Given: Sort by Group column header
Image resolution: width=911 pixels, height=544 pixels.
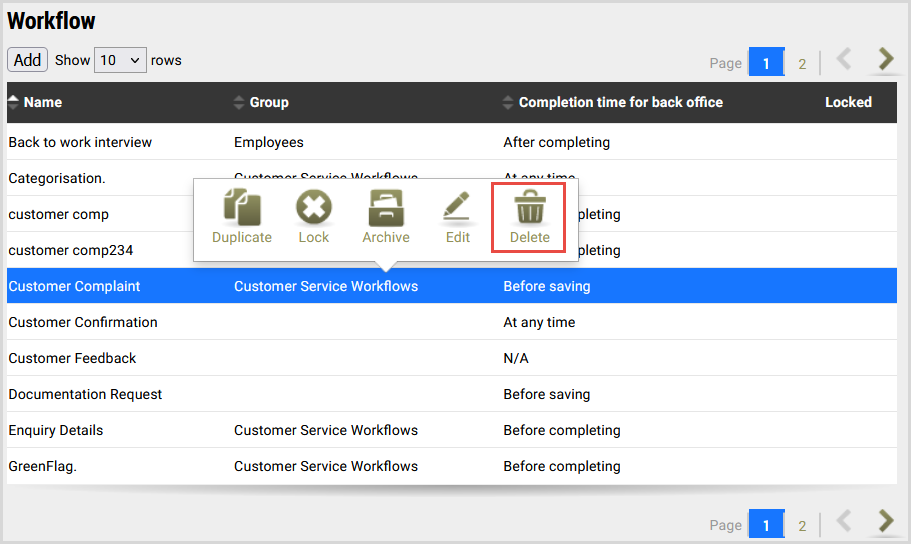Looking at the screenshot, I should [x=268, y=102].
